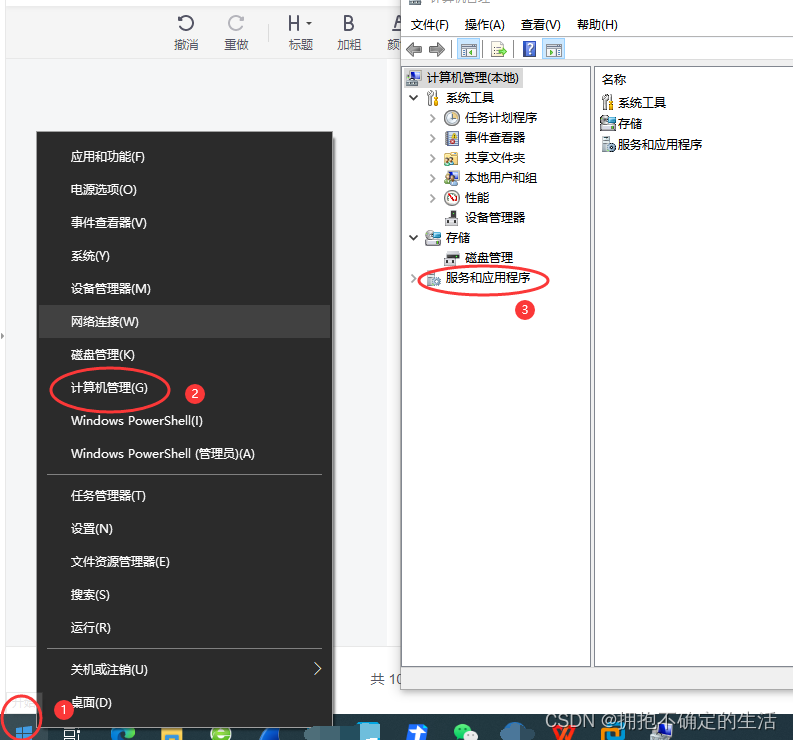This screenshot has height=740, width=793.
Task: Select 计算机管理(本地) root node
Action: point(472,78)
